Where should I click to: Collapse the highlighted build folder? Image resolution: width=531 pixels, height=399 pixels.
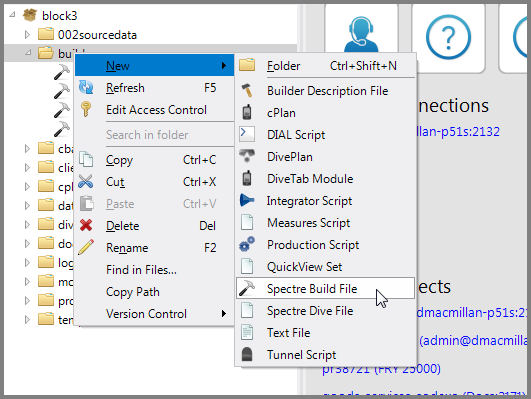click(x=28, y=52)
